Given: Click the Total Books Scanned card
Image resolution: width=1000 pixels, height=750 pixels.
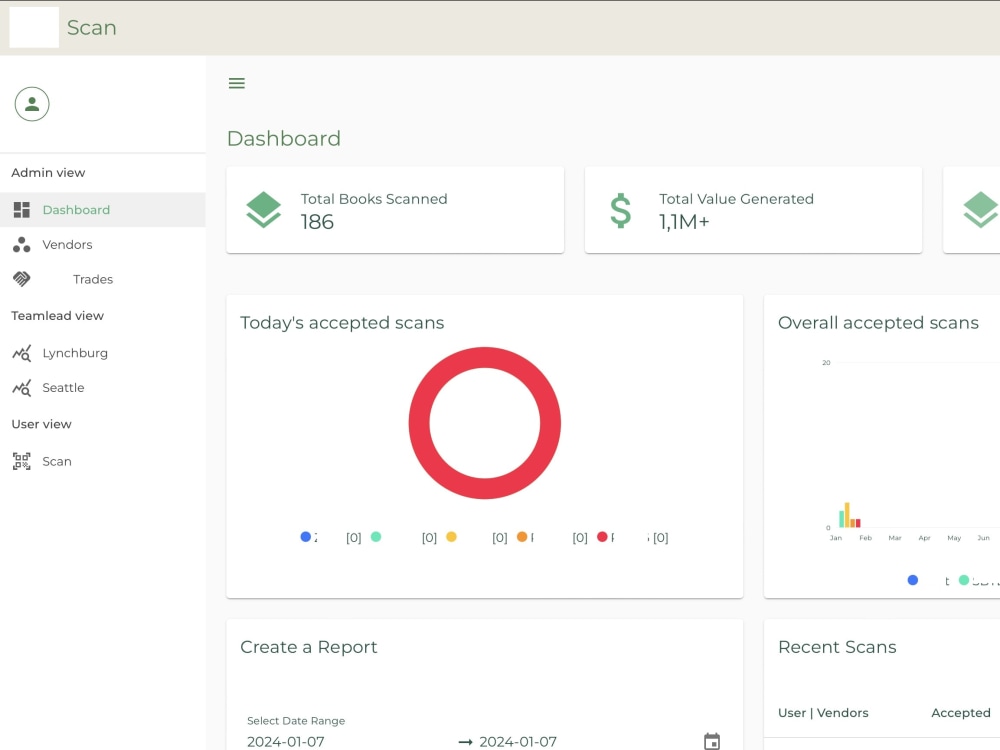Looking at the screenshot, I should (x=395, y=210).
